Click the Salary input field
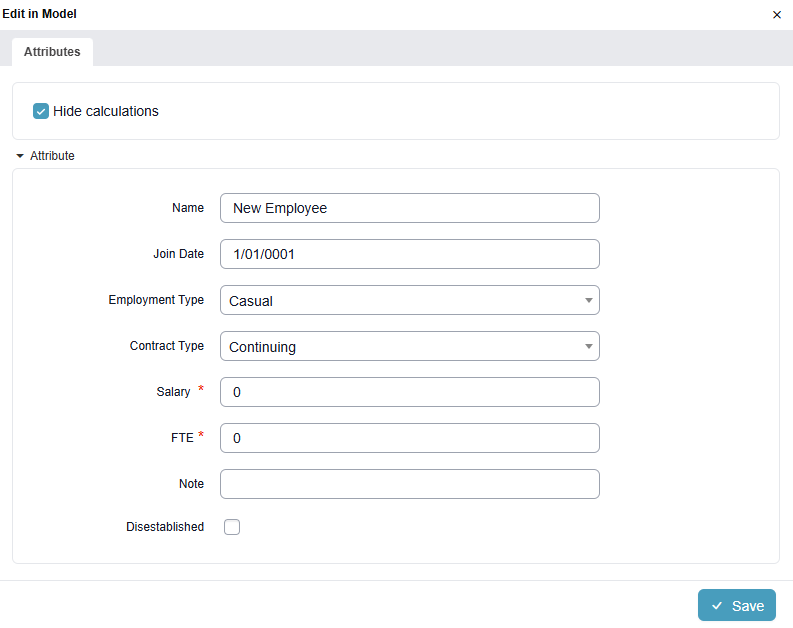The image size is (793, 628). (x=410, y=392)
